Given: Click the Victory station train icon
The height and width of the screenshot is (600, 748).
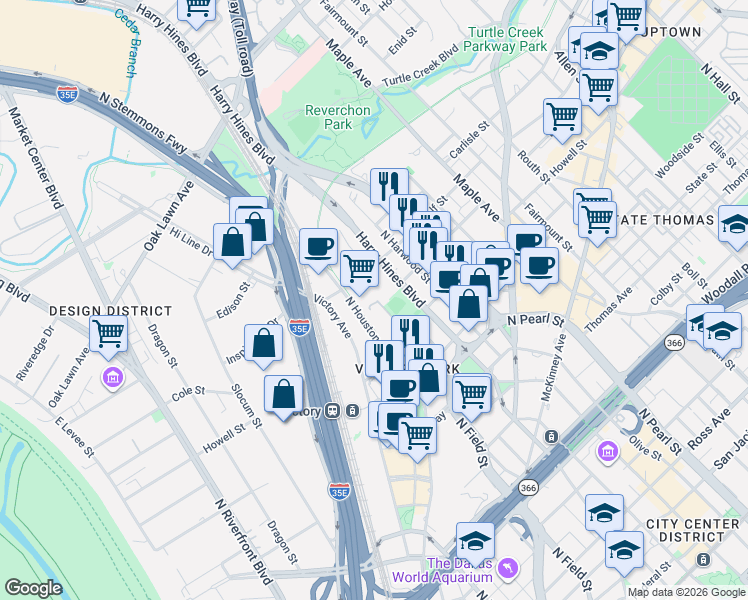Looking at the screenshot, I should pyautogui.click(x=332, y=411).
